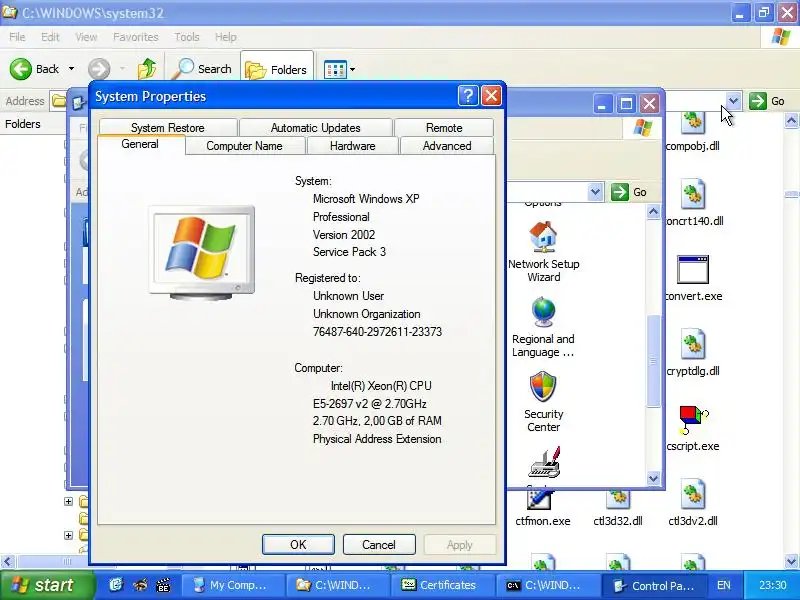The width and height of the screenshot is (800, 600).
Task: Click the product ID 76487-640-2972611-23373
Action: pos(378,332)
